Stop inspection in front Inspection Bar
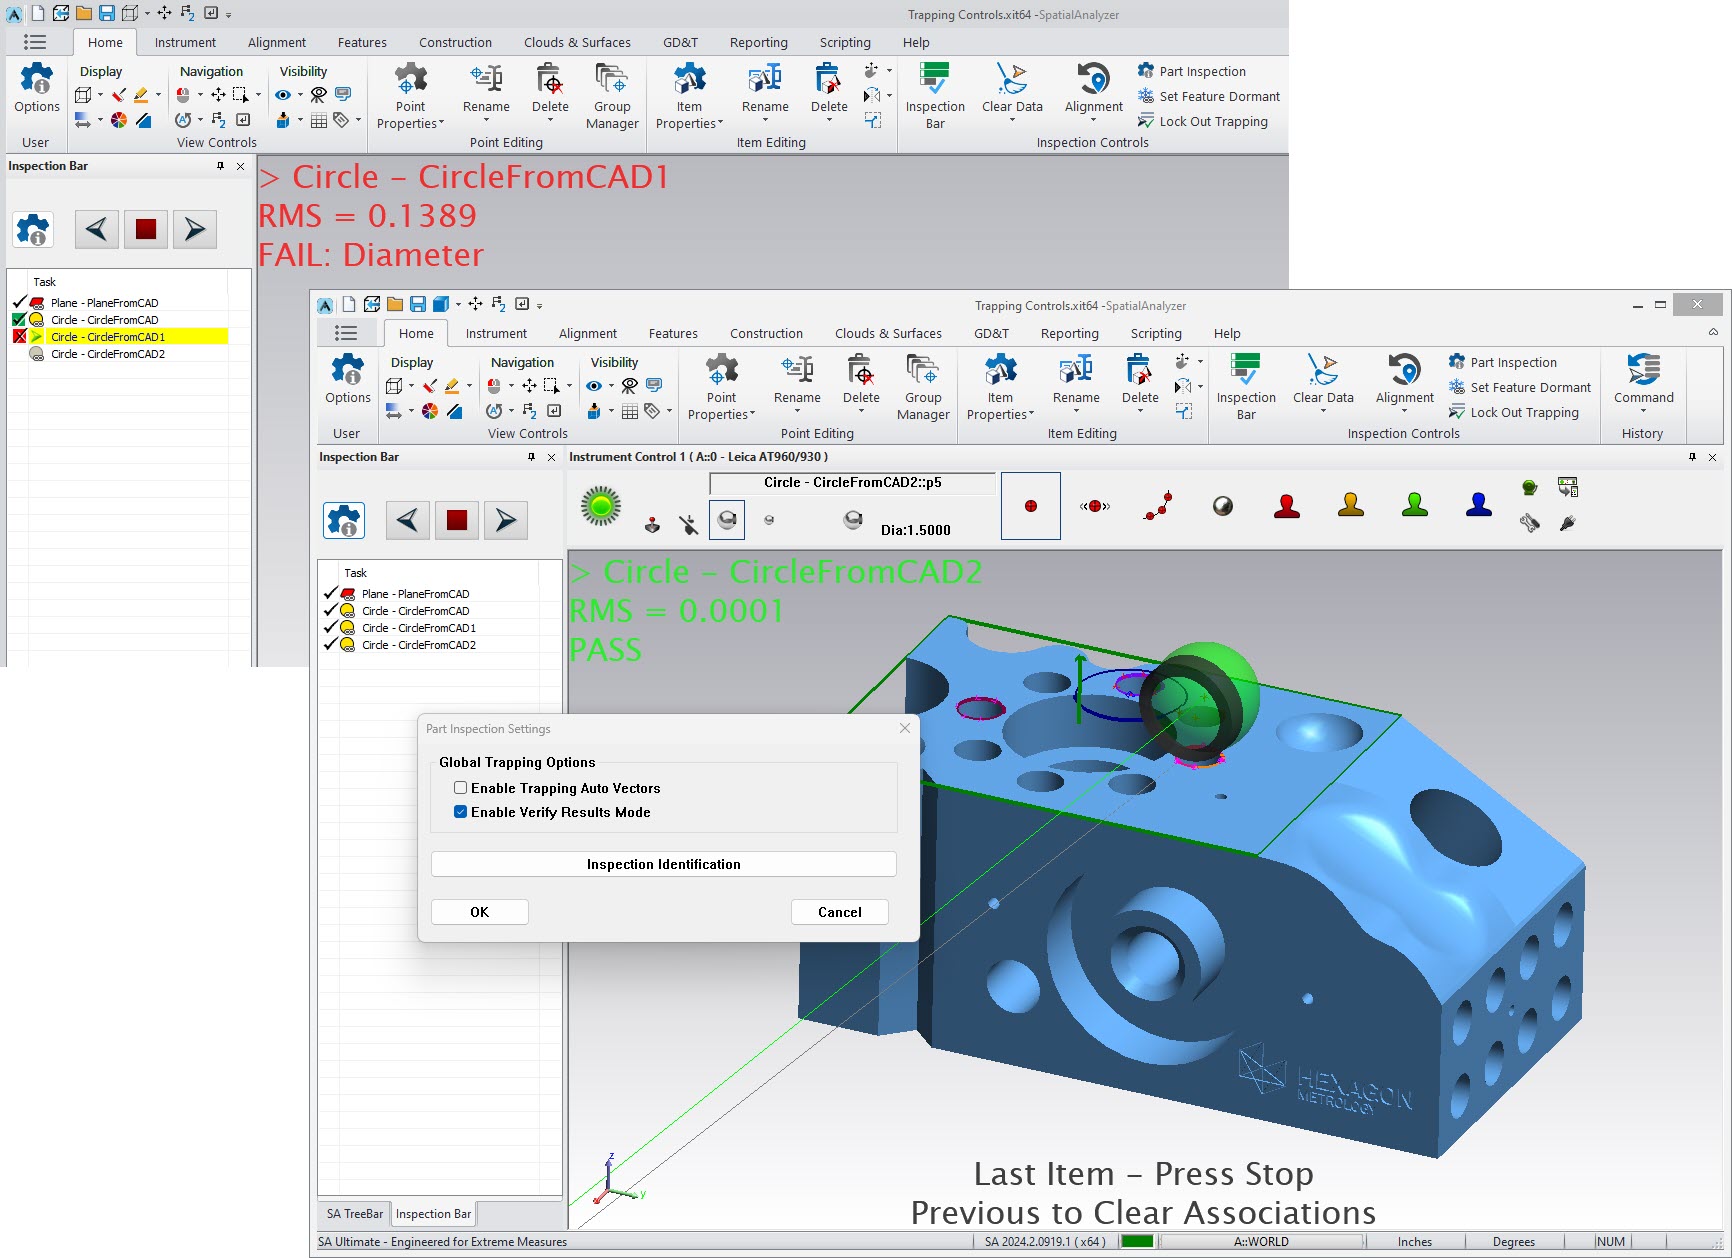 (x=457, y=520)
